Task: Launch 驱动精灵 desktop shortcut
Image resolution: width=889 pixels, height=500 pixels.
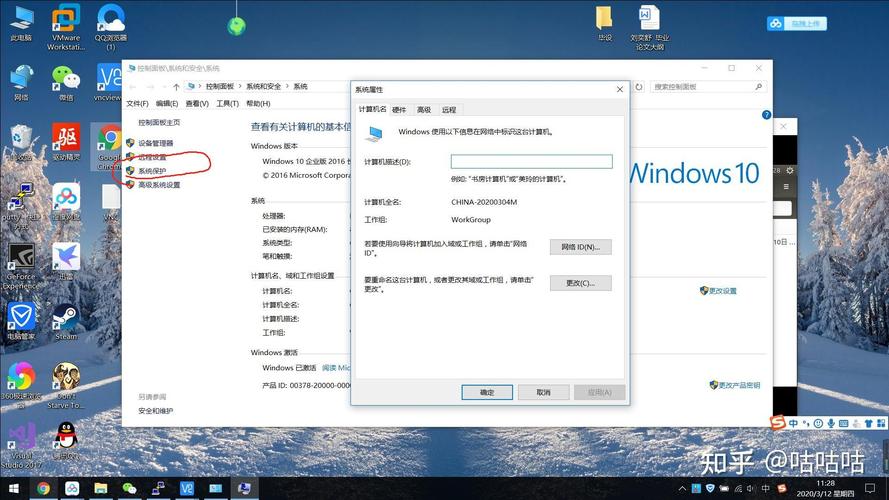Action: [x=66, y=142]
